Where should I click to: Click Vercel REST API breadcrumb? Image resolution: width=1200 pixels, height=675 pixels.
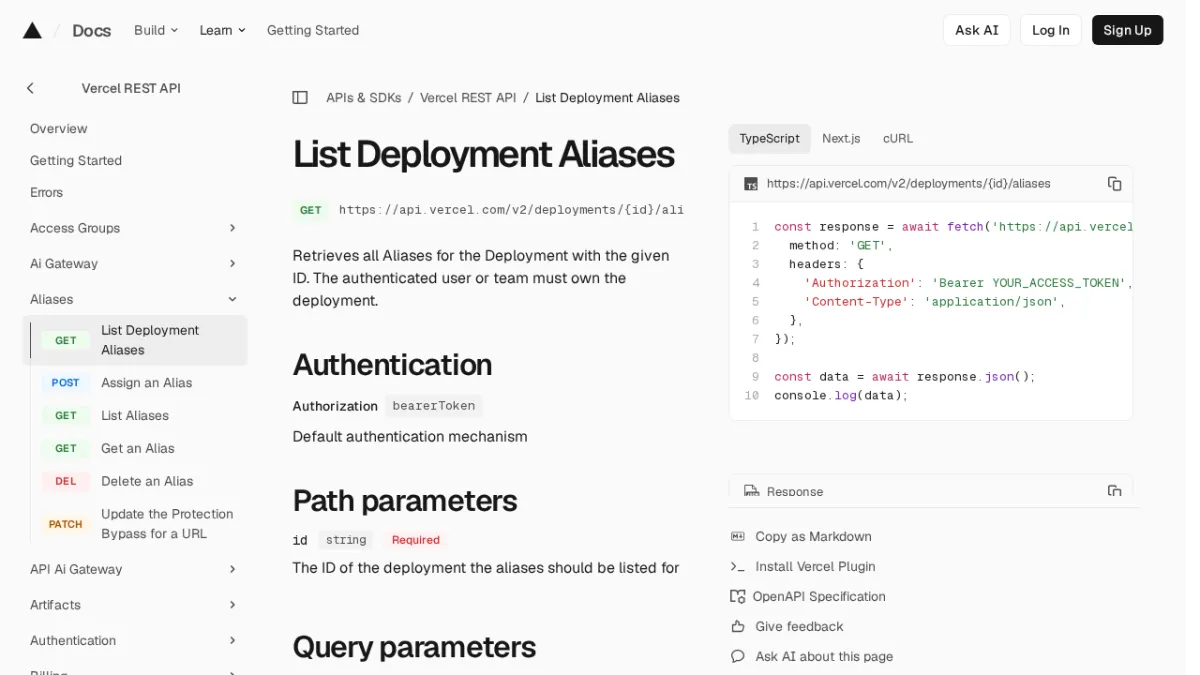(x=468, y=98)
